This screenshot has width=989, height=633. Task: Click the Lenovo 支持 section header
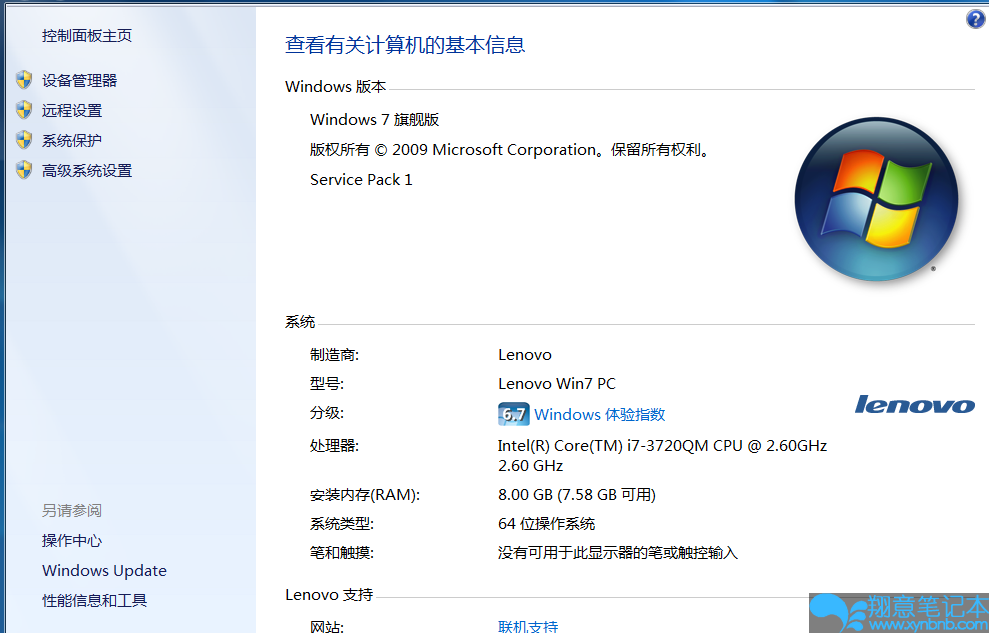329,595
